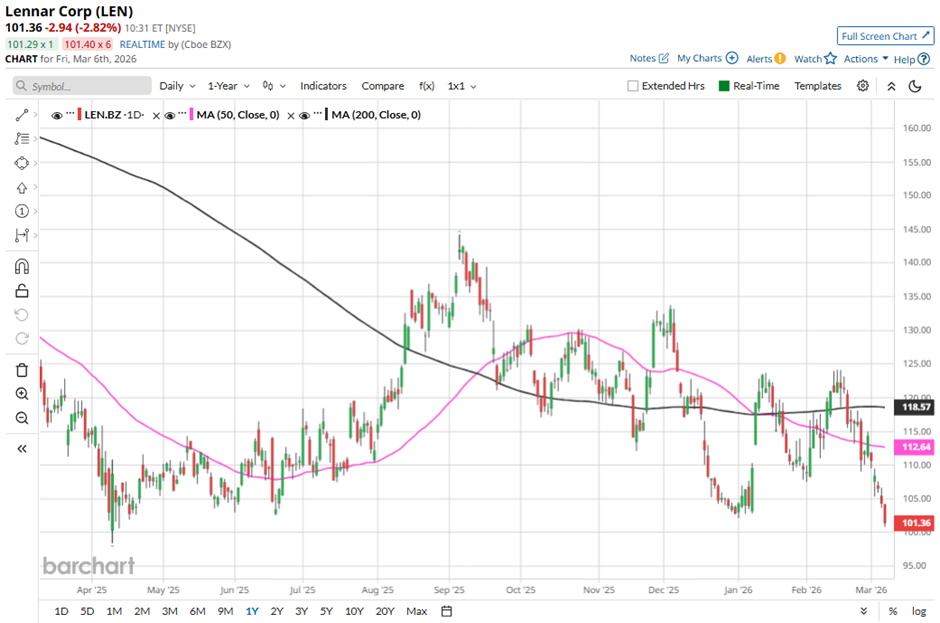Select the 1M time range
Screen dimensions: 940x623
(x=114, y=611)
